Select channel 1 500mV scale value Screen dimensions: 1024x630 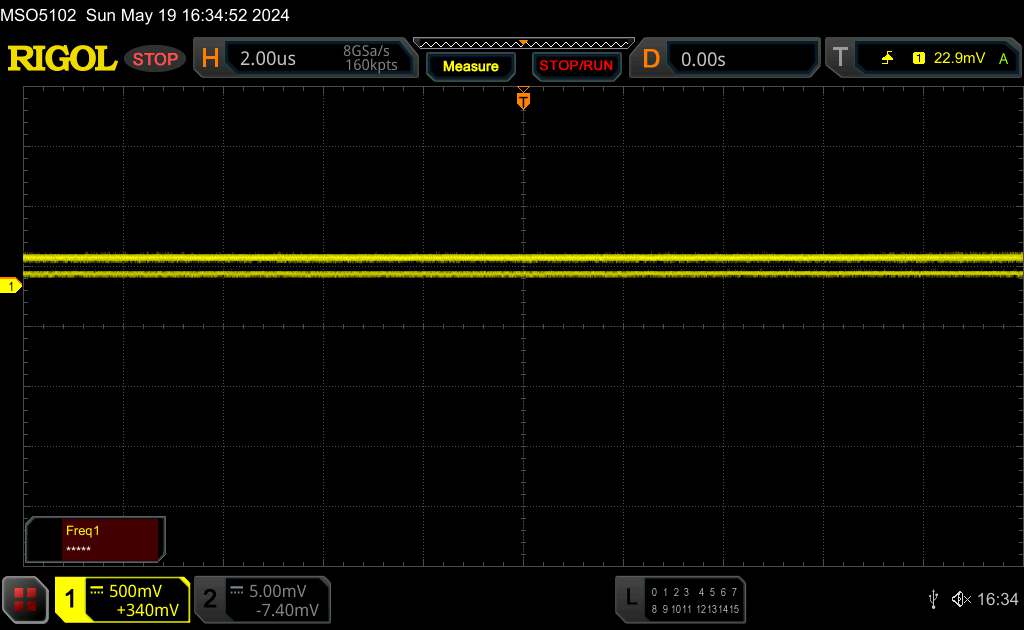pos(135,591)
